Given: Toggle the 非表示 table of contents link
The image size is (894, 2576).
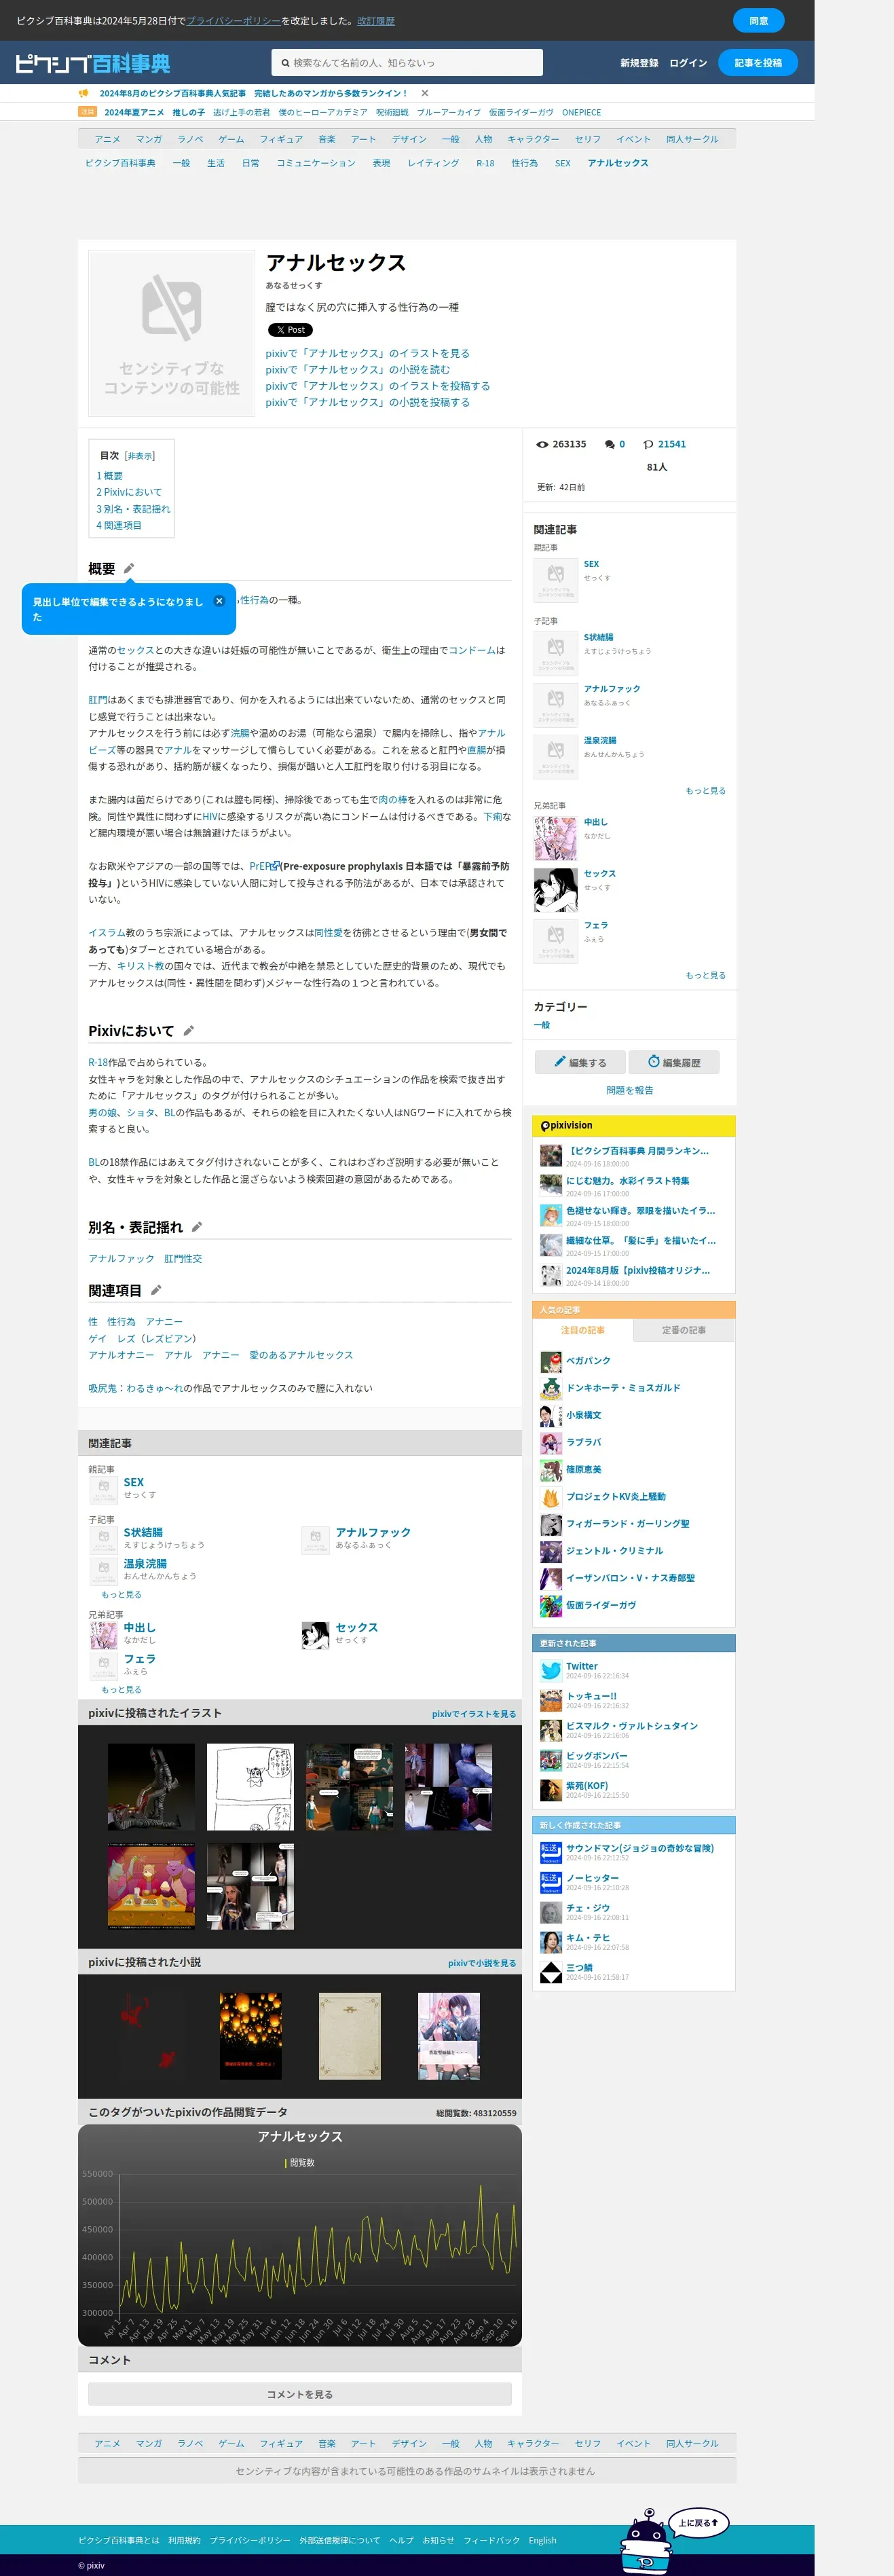Looking at the screenshot, I should 140,456.
